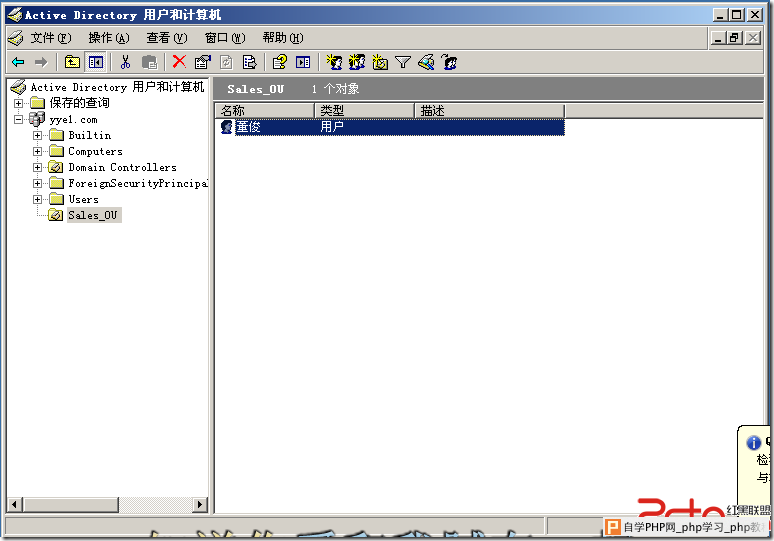This screenshot has width=774, height=541.
Task: Select the Sales_OU tree item
Action: pos(93,215)
